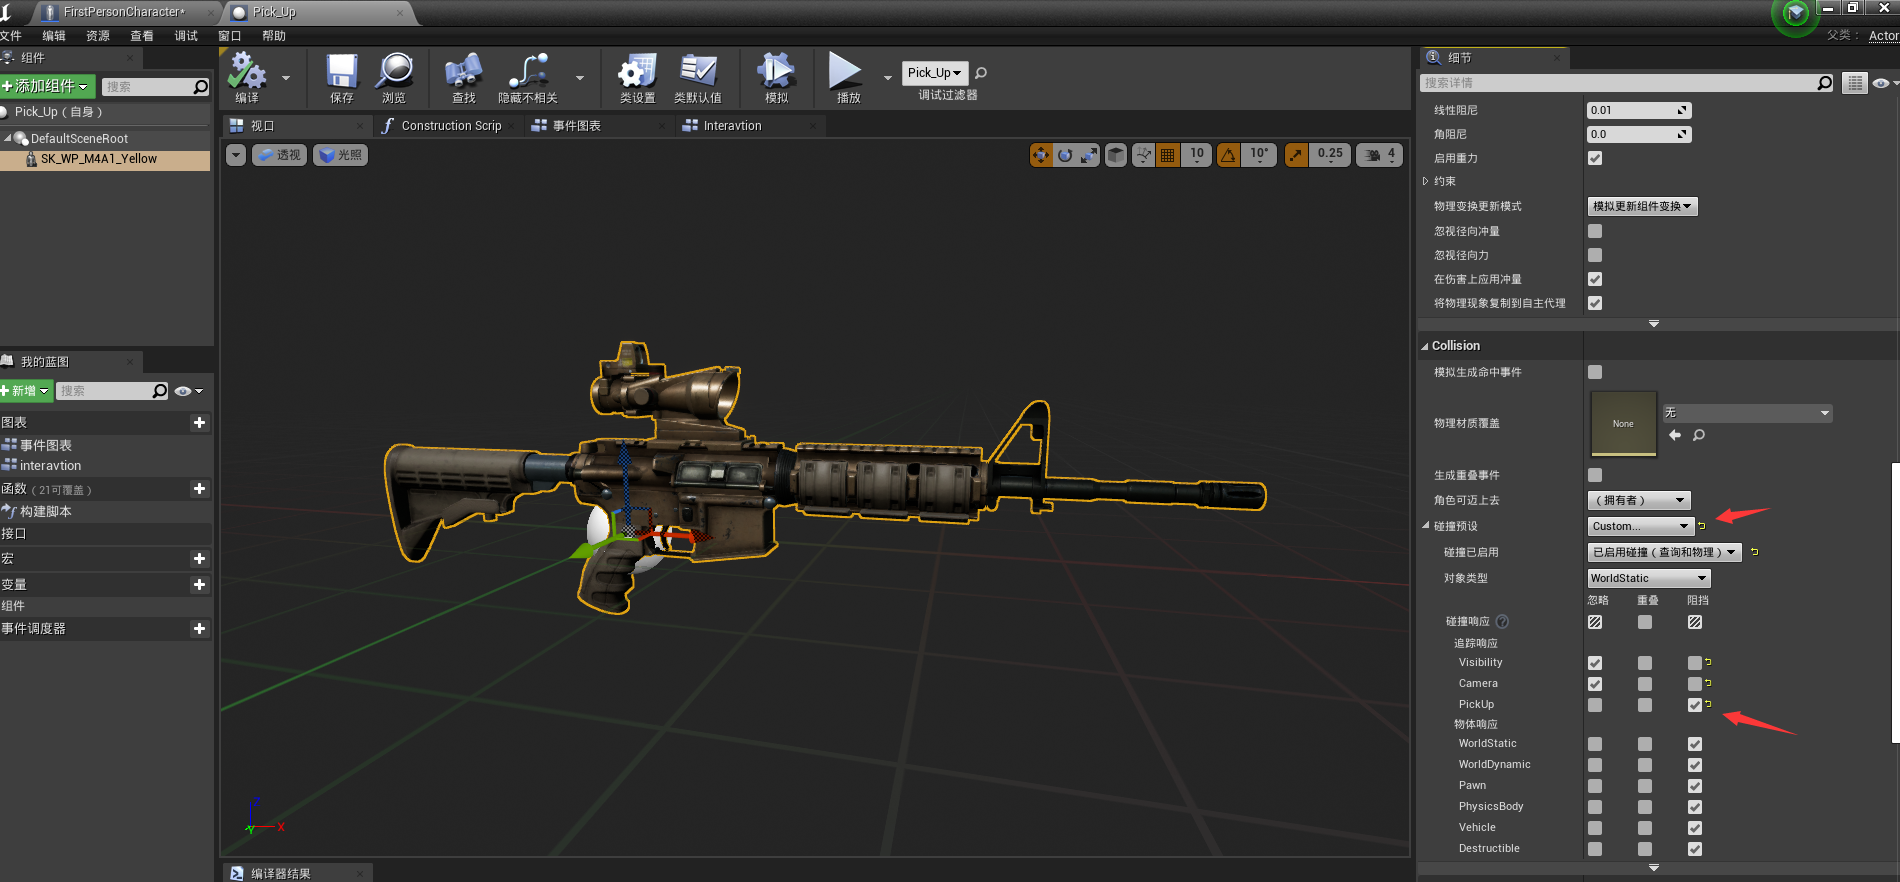Toggle 隐藏不相关 hide unrelated icon
Screen dimensions: 1900x882
pyautogui.click(x=528, y=78)
